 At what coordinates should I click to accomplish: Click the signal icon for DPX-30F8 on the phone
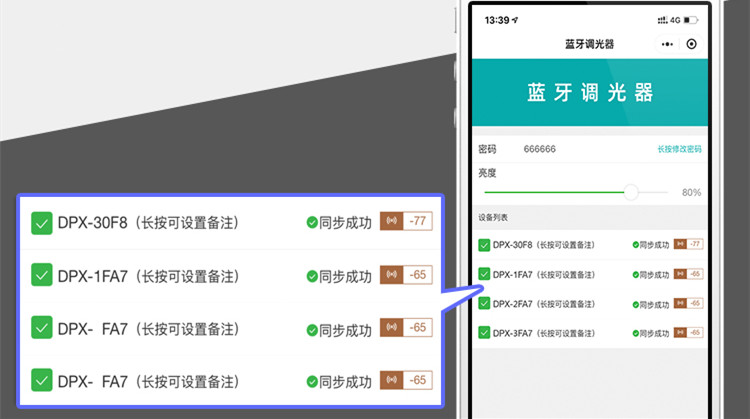(x=681, y=244)
